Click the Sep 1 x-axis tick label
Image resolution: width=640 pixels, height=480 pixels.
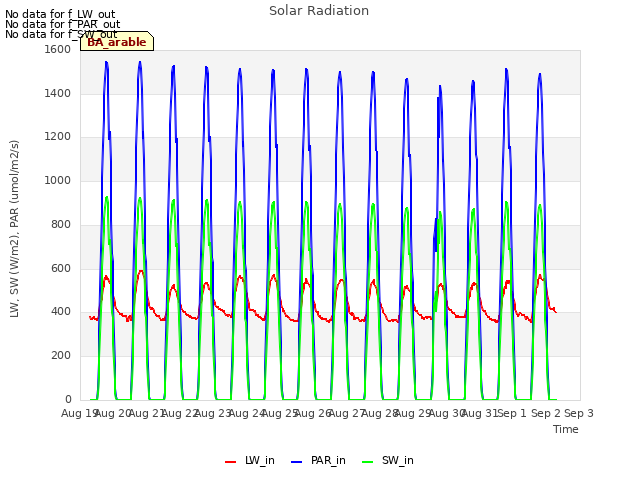pos(512,413)
